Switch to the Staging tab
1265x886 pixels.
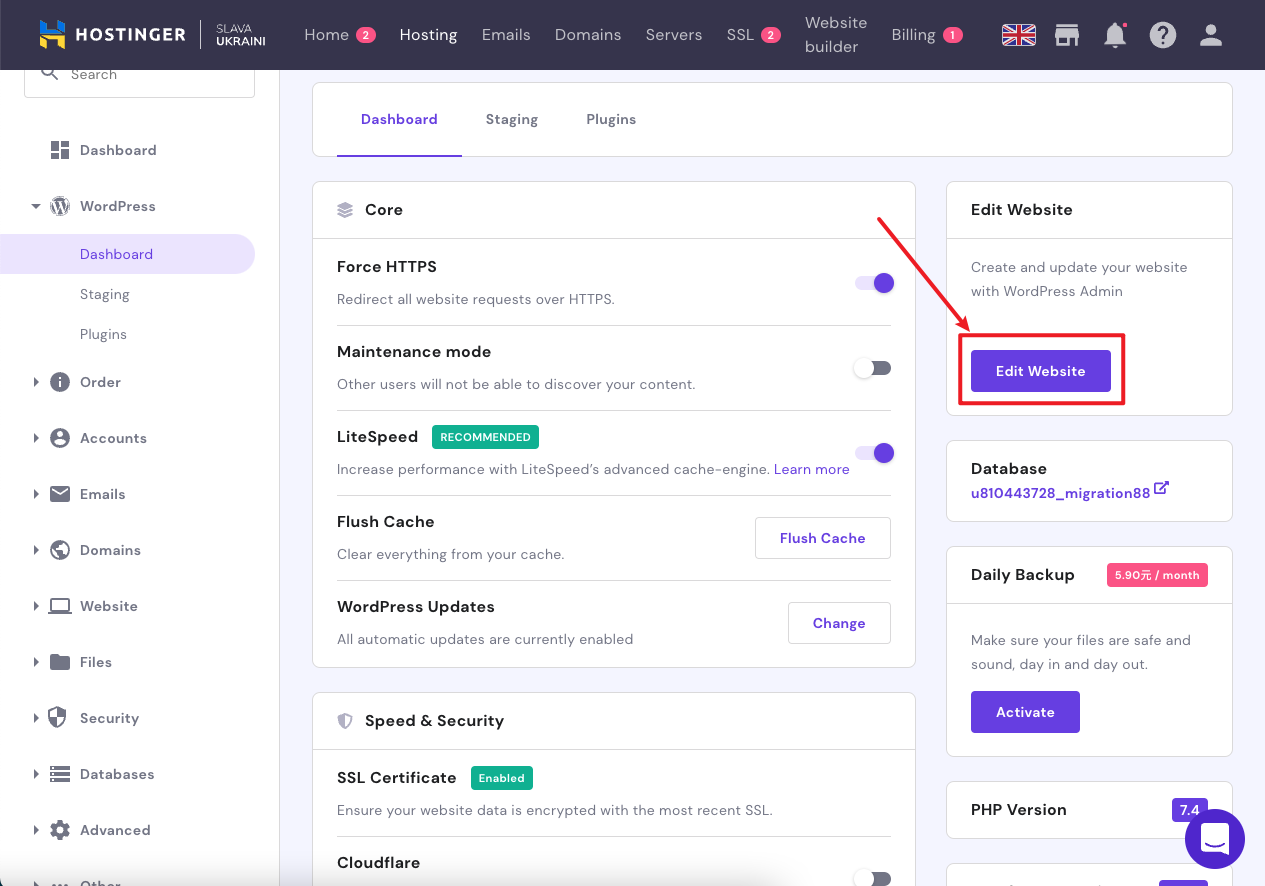point(512,119)
